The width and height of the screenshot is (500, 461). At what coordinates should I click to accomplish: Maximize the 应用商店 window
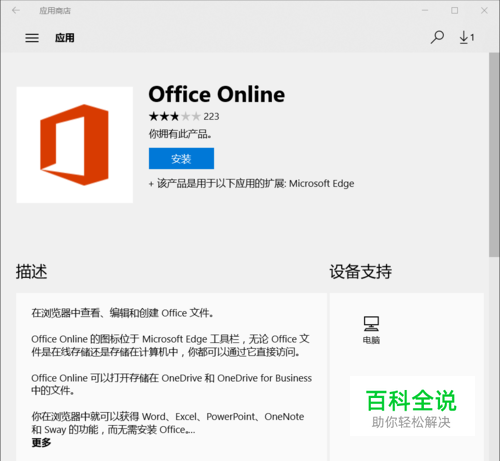(455, 11)
